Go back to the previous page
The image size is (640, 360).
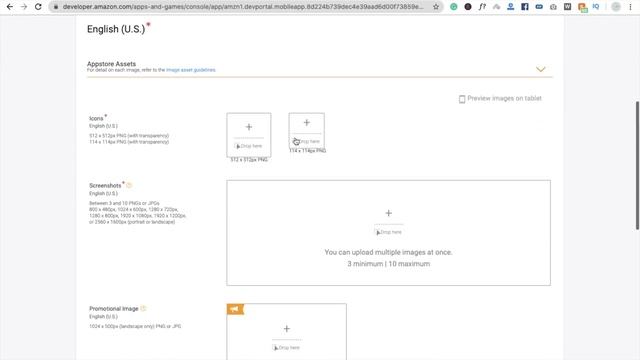pyautogui.click(x=10, y=7)
